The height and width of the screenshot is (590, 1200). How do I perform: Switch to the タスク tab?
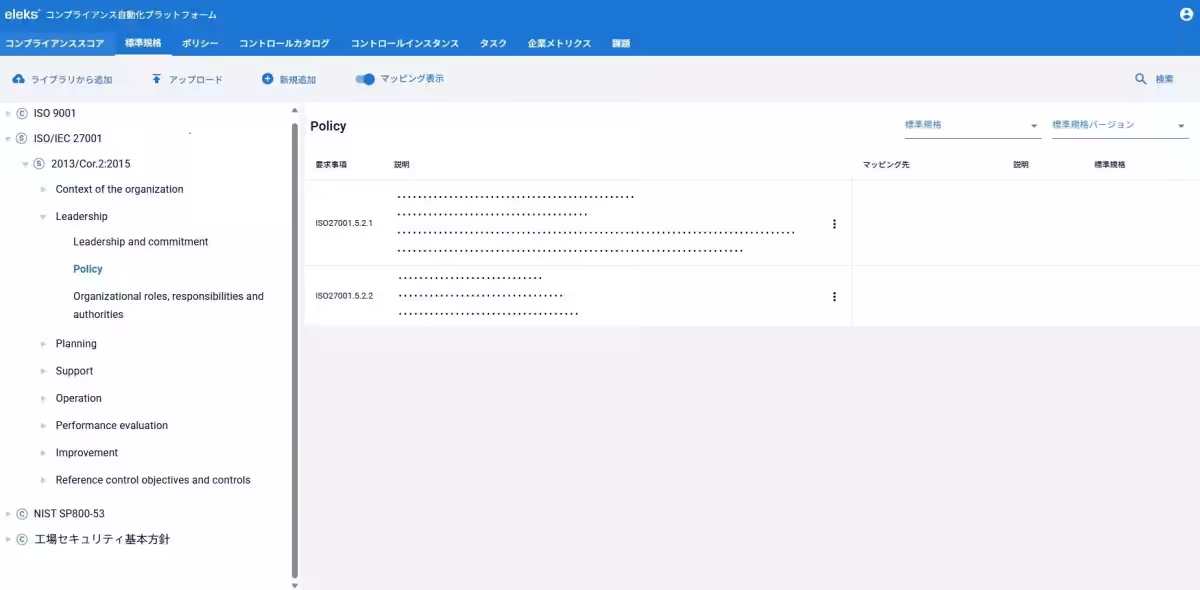[x=492, y=43]
